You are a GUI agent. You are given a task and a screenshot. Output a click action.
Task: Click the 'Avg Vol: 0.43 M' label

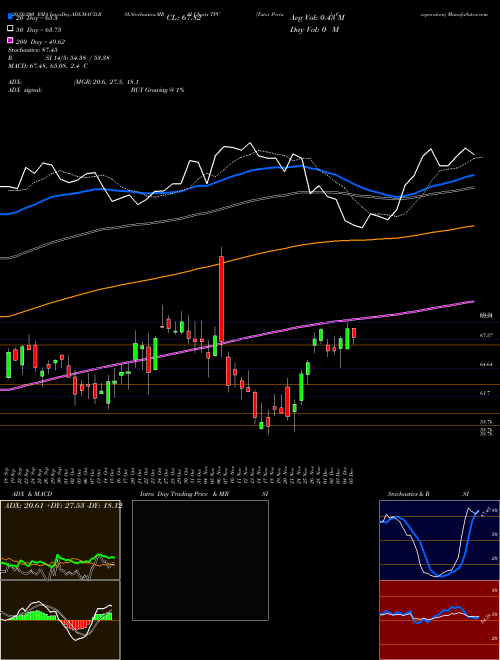coord(317,18)
